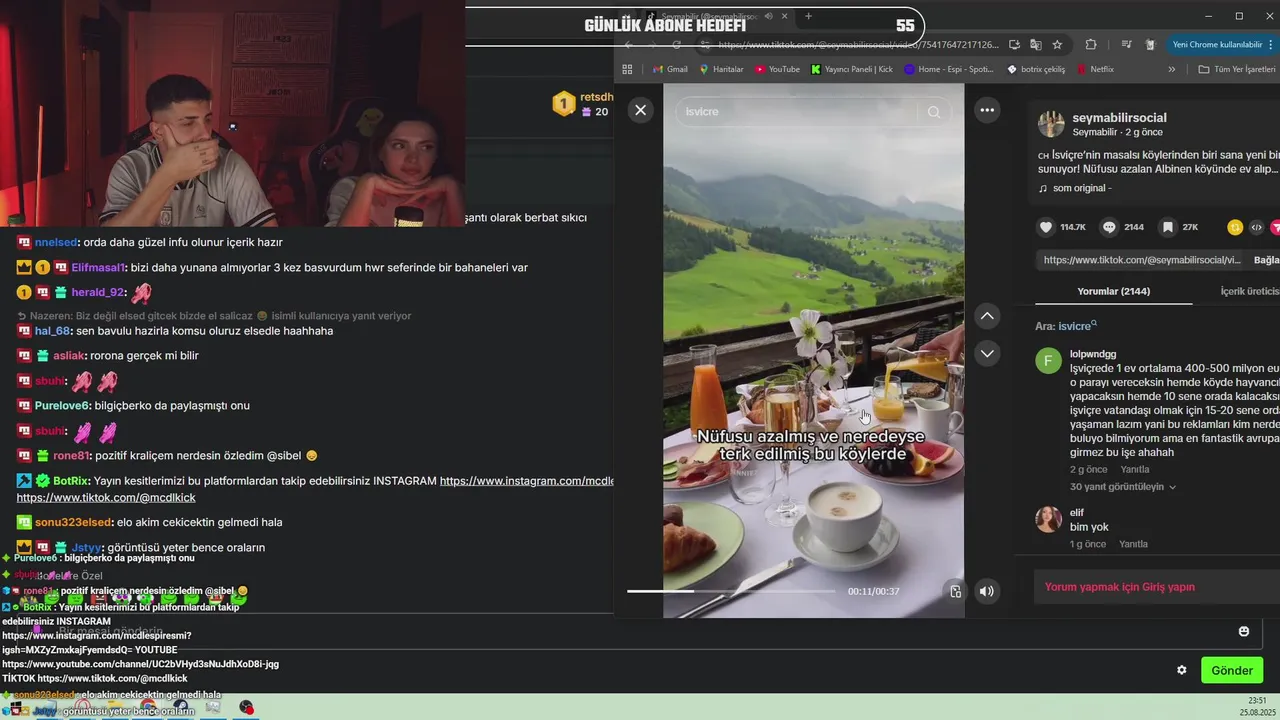Screen dimensions: 1280x720
Task: Click the som original music link
Action: (1082, 188)
